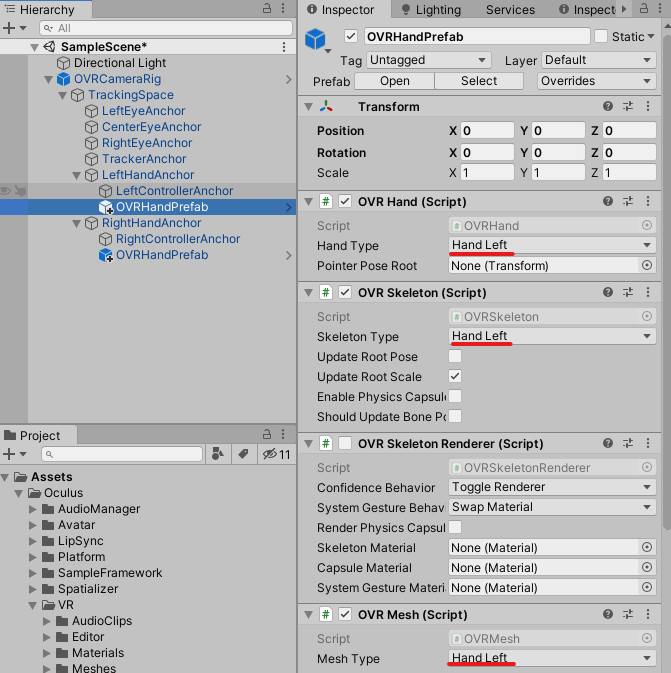
Task: Click the Inspector panel lock icon
Action: coord(644,8)
